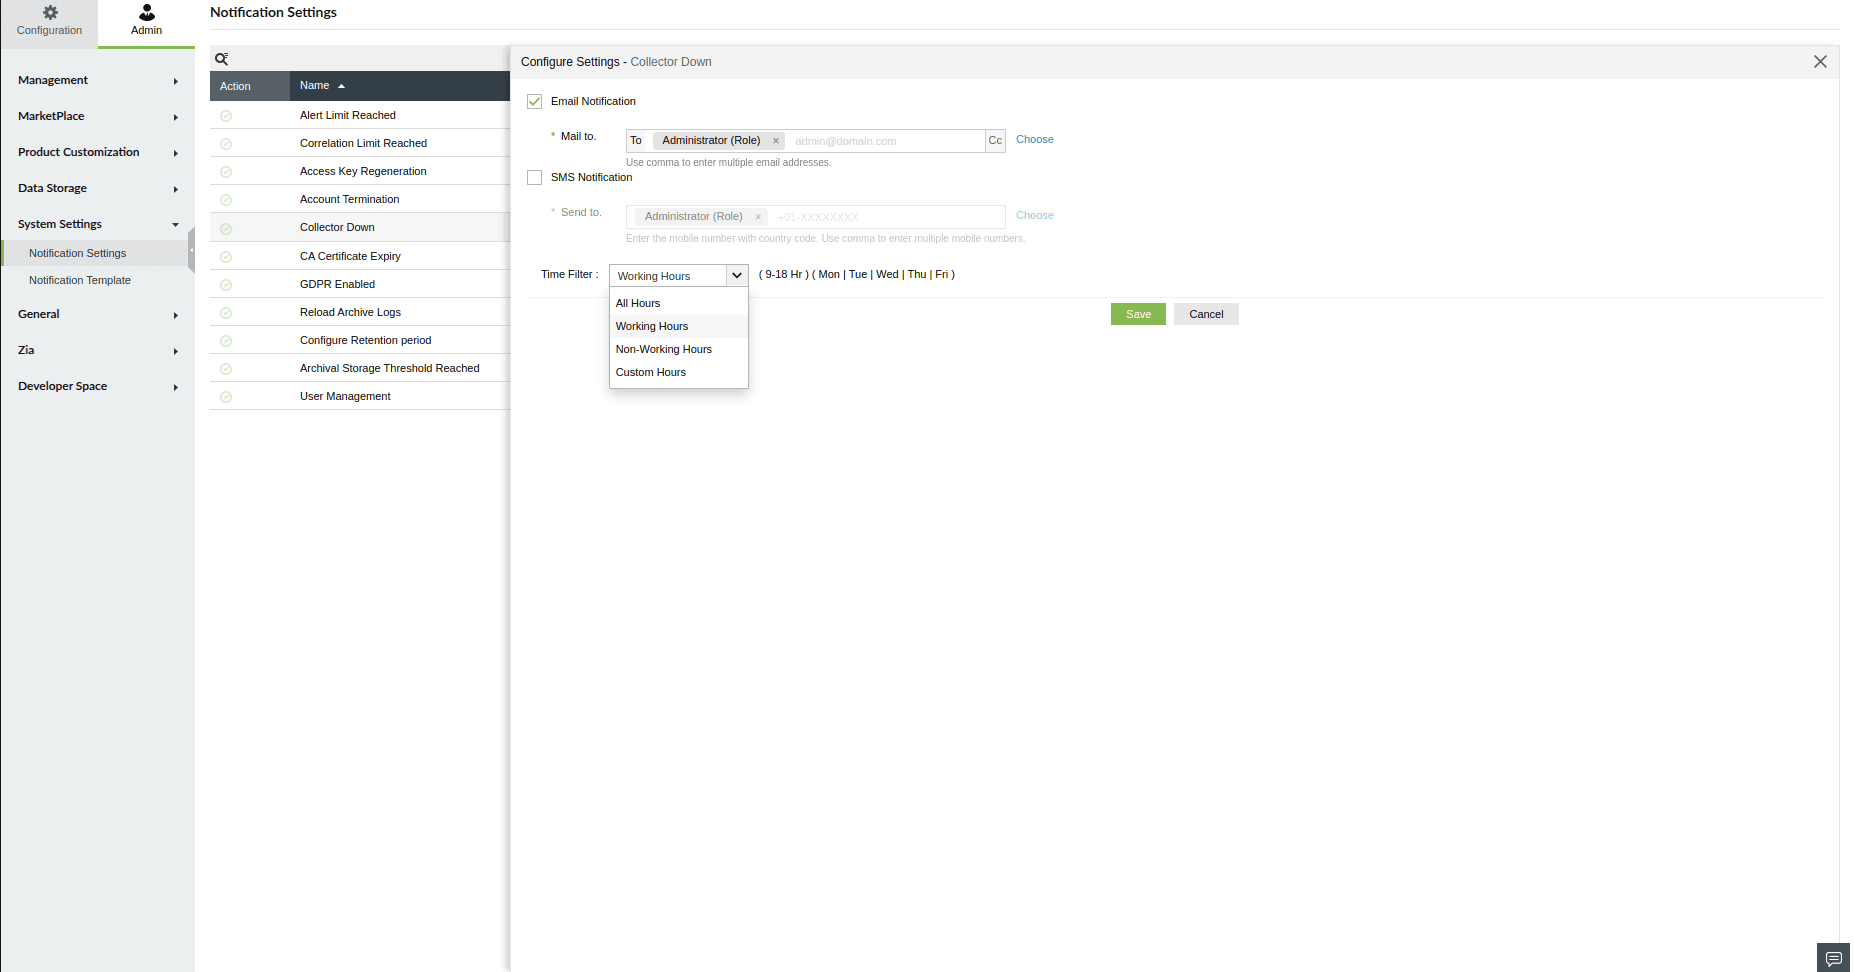
Task: Toggle status icon for Alert Limit Reached
Action: click(226, 116)
